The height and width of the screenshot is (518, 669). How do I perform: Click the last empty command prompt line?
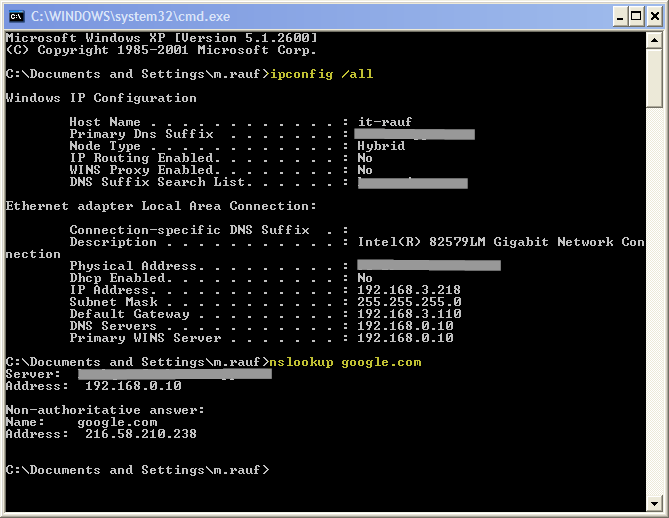coord(137,470)
